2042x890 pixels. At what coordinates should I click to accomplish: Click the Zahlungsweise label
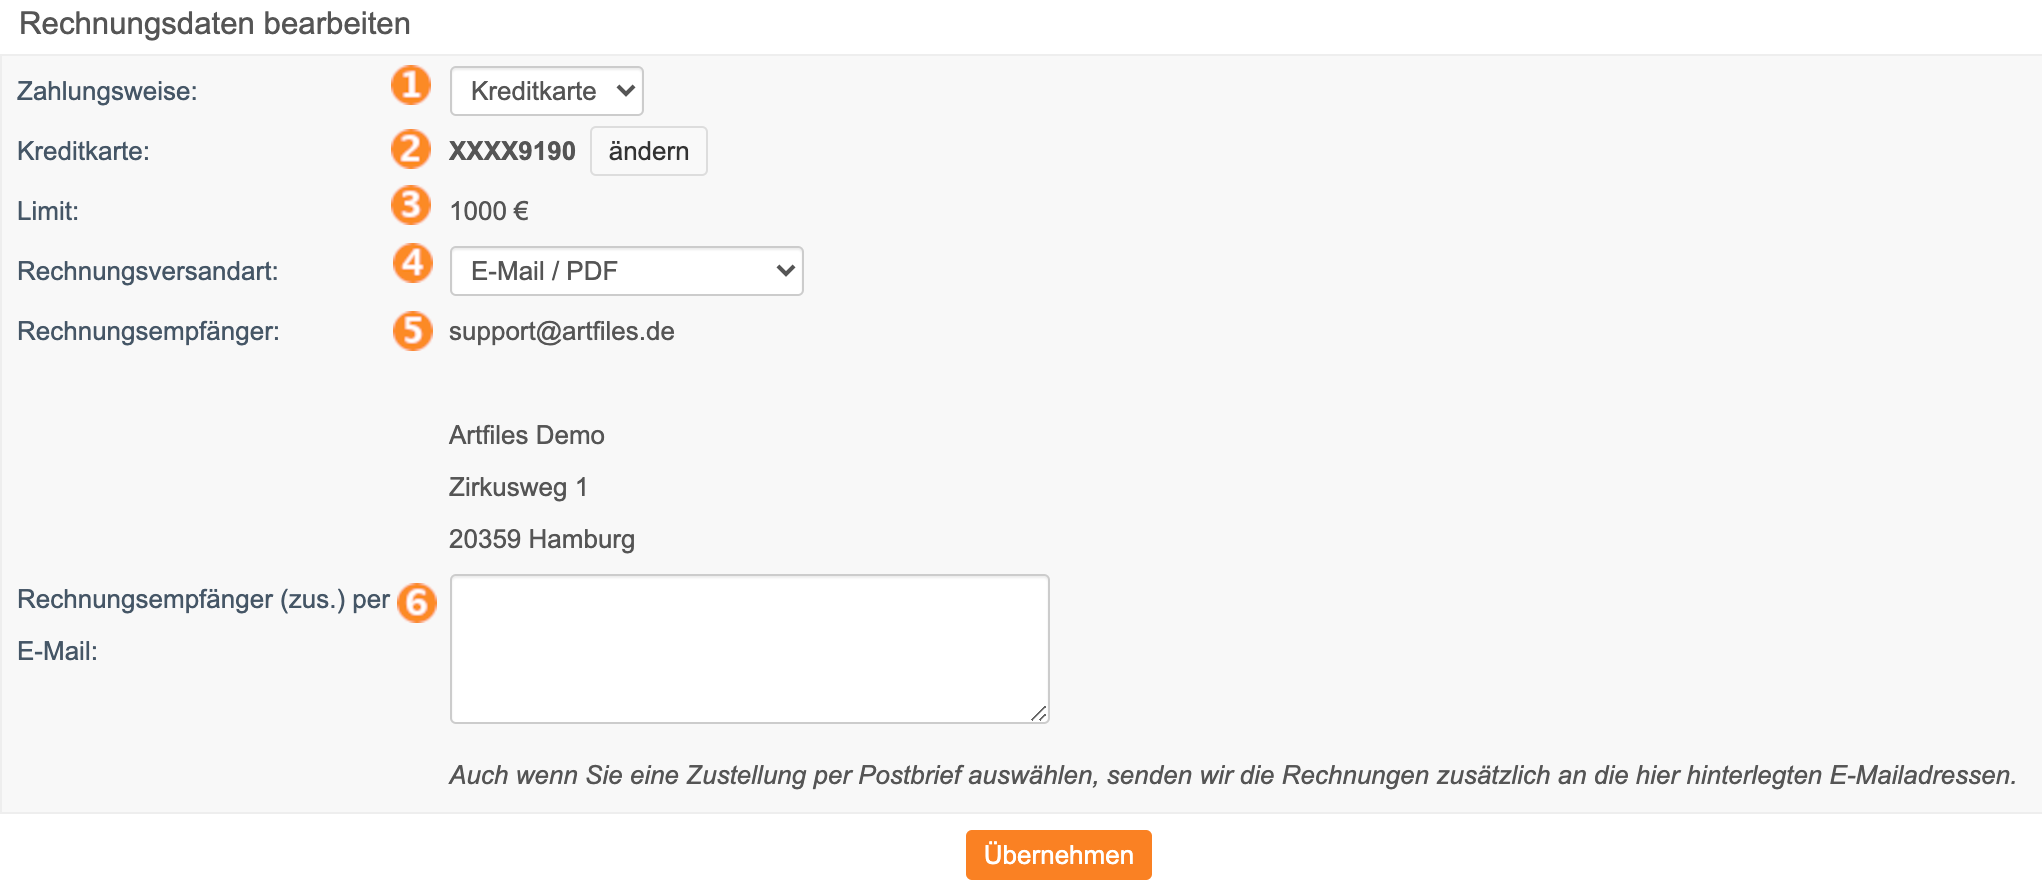pyautogui.click(x=107, y=91)
